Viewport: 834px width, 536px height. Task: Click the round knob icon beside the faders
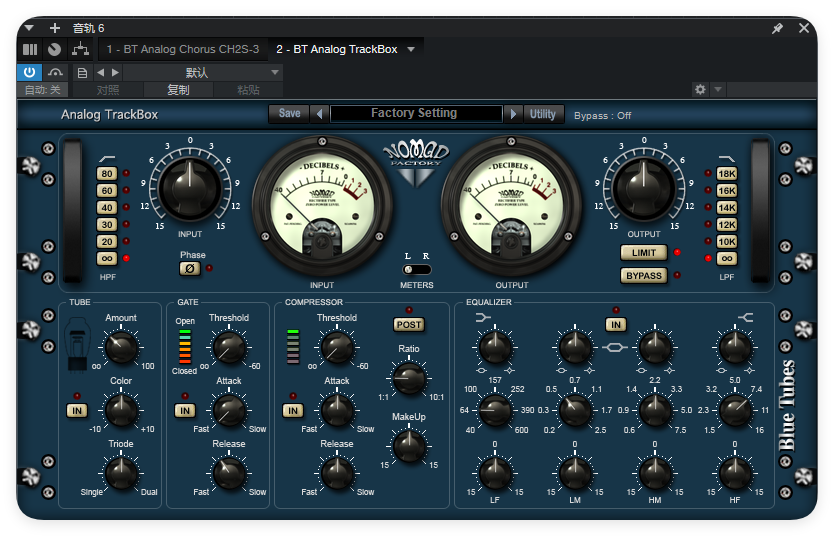[54, 49]
